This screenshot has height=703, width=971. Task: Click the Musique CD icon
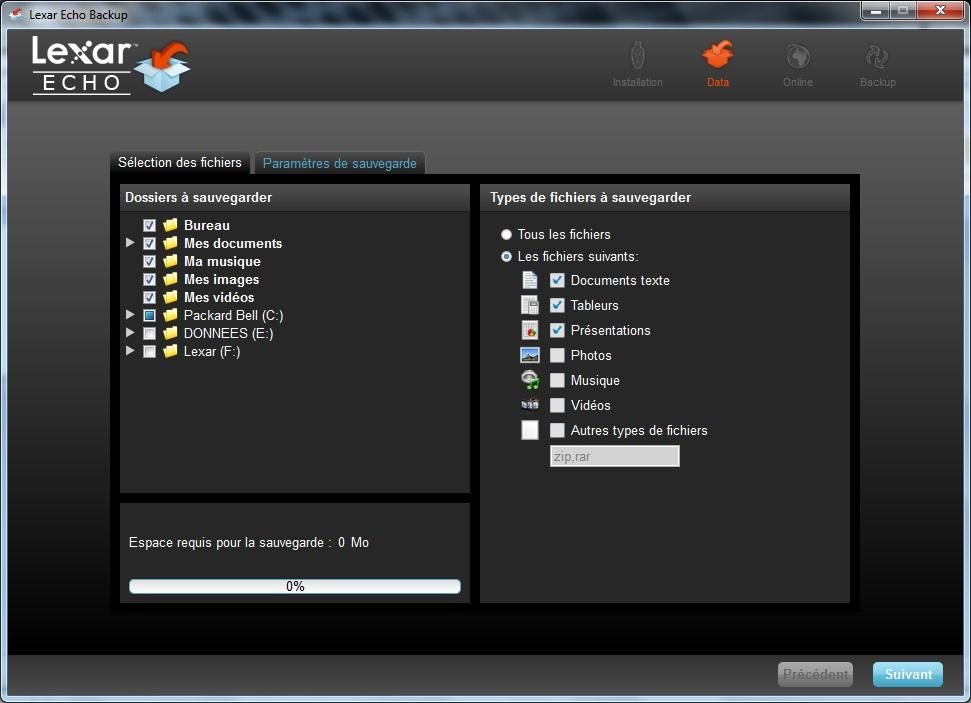[530, 380]
